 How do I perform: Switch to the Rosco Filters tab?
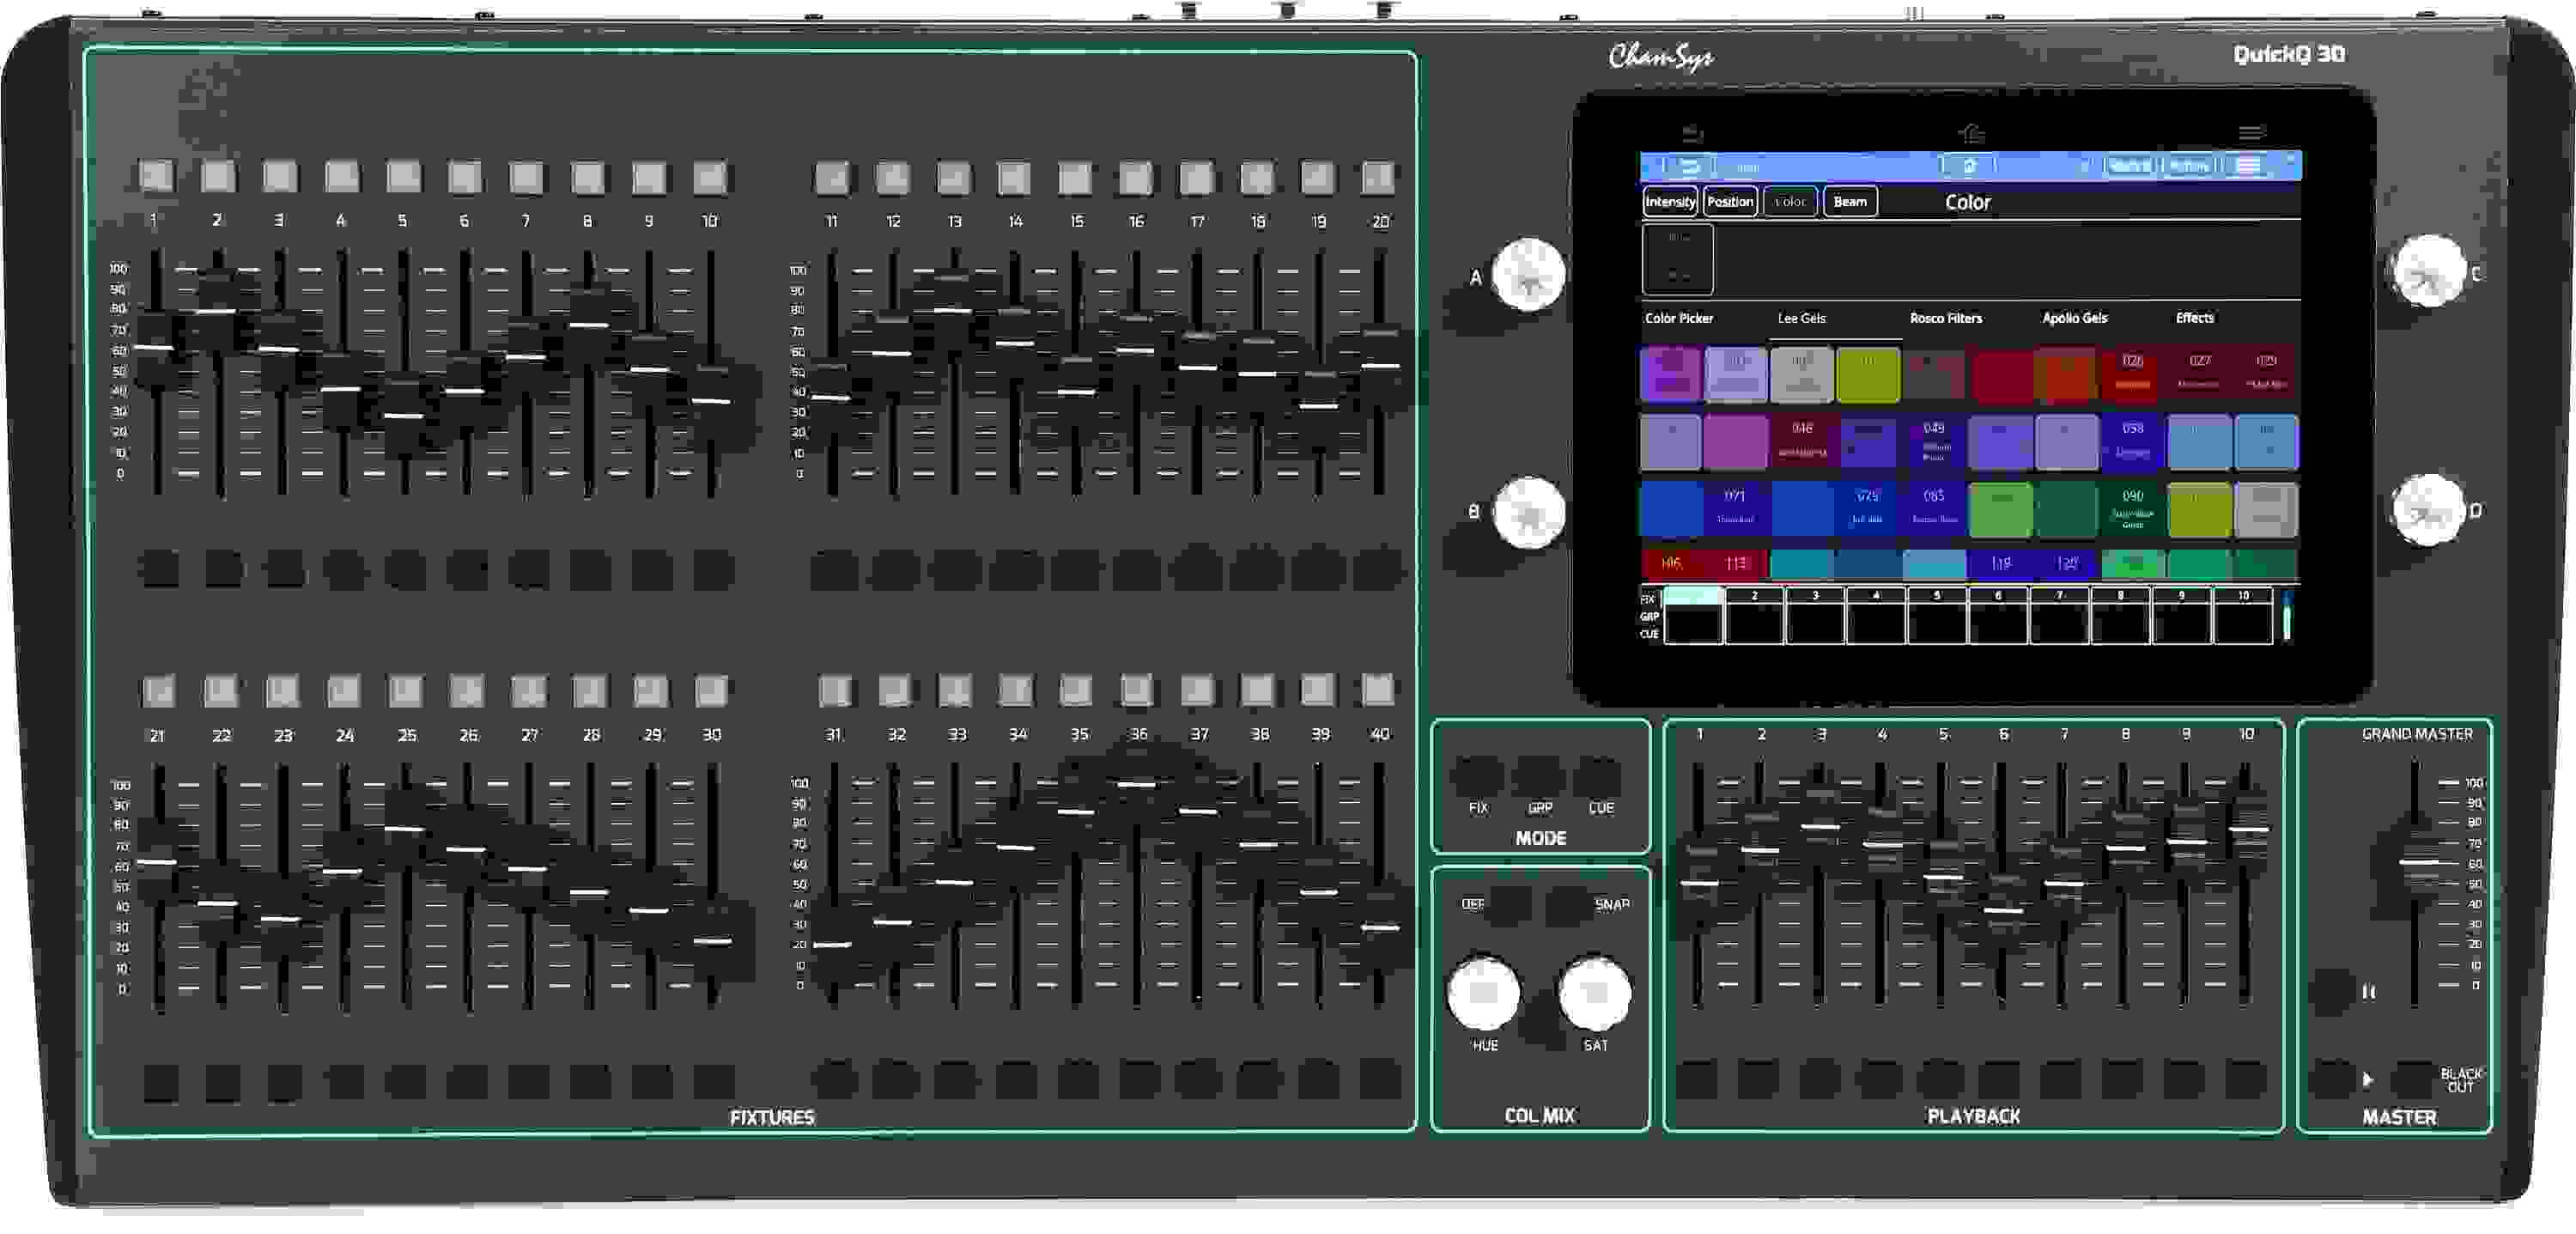click(x=1950, y=318)
